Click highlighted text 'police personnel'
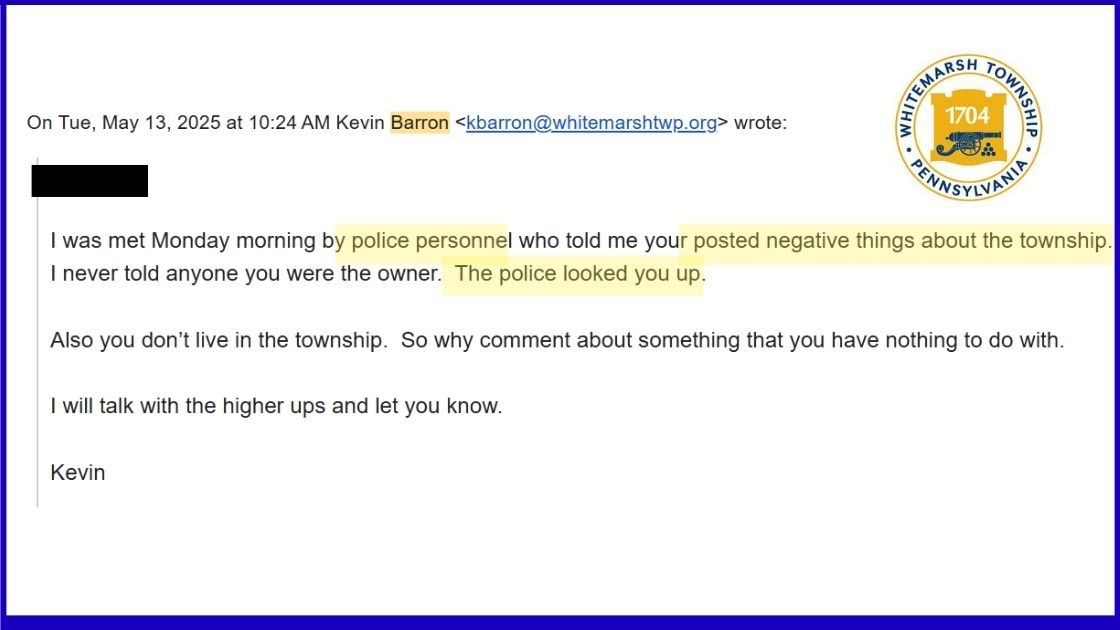This screenshot has height=630, width=1120. [x=429, y=241]
